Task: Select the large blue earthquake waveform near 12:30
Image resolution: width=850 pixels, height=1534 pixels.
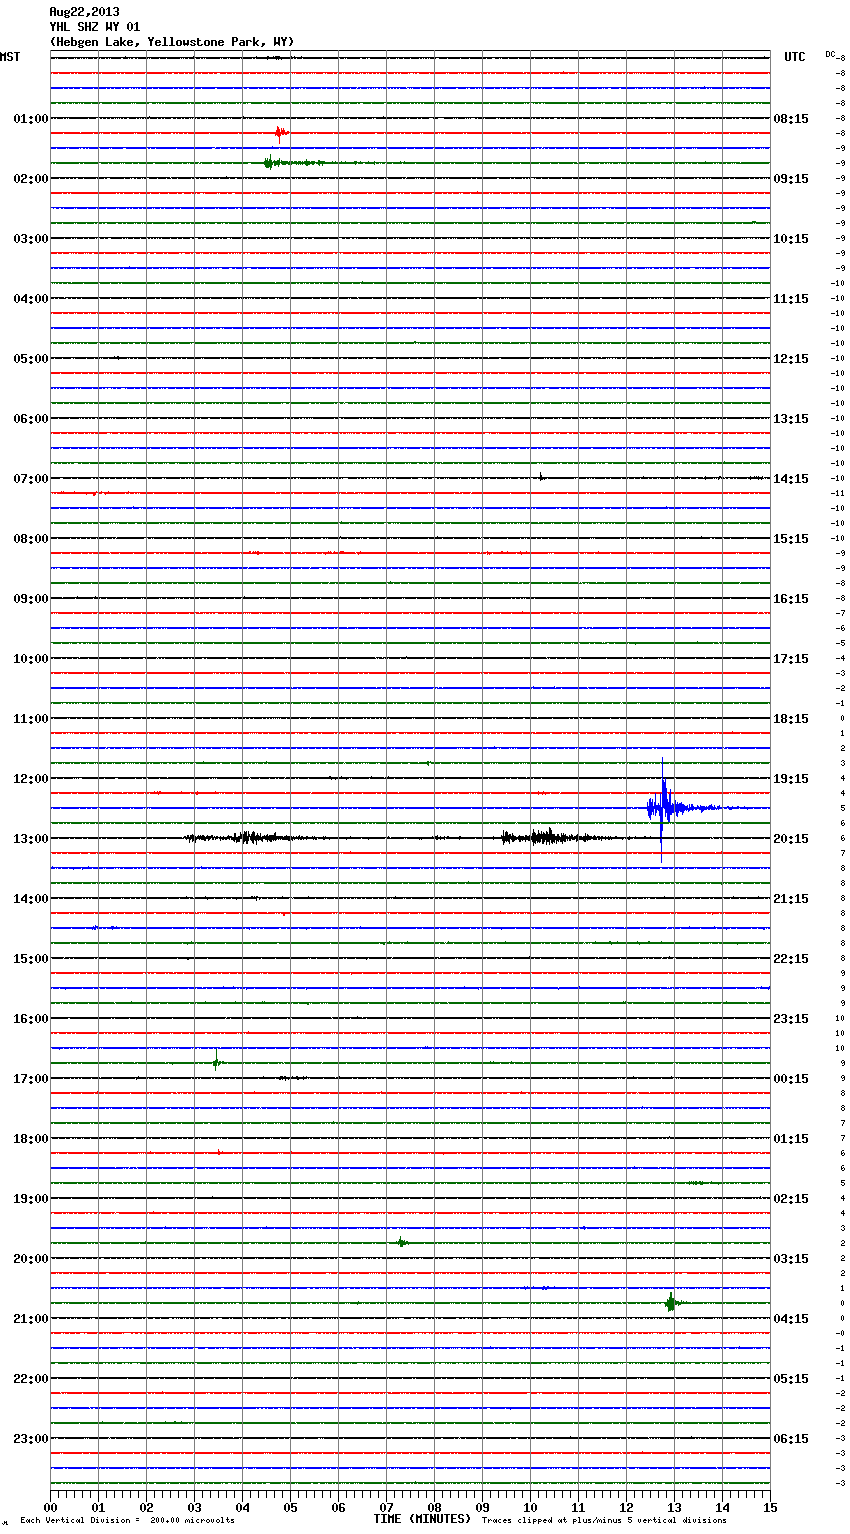Action: tap(663, 808)
